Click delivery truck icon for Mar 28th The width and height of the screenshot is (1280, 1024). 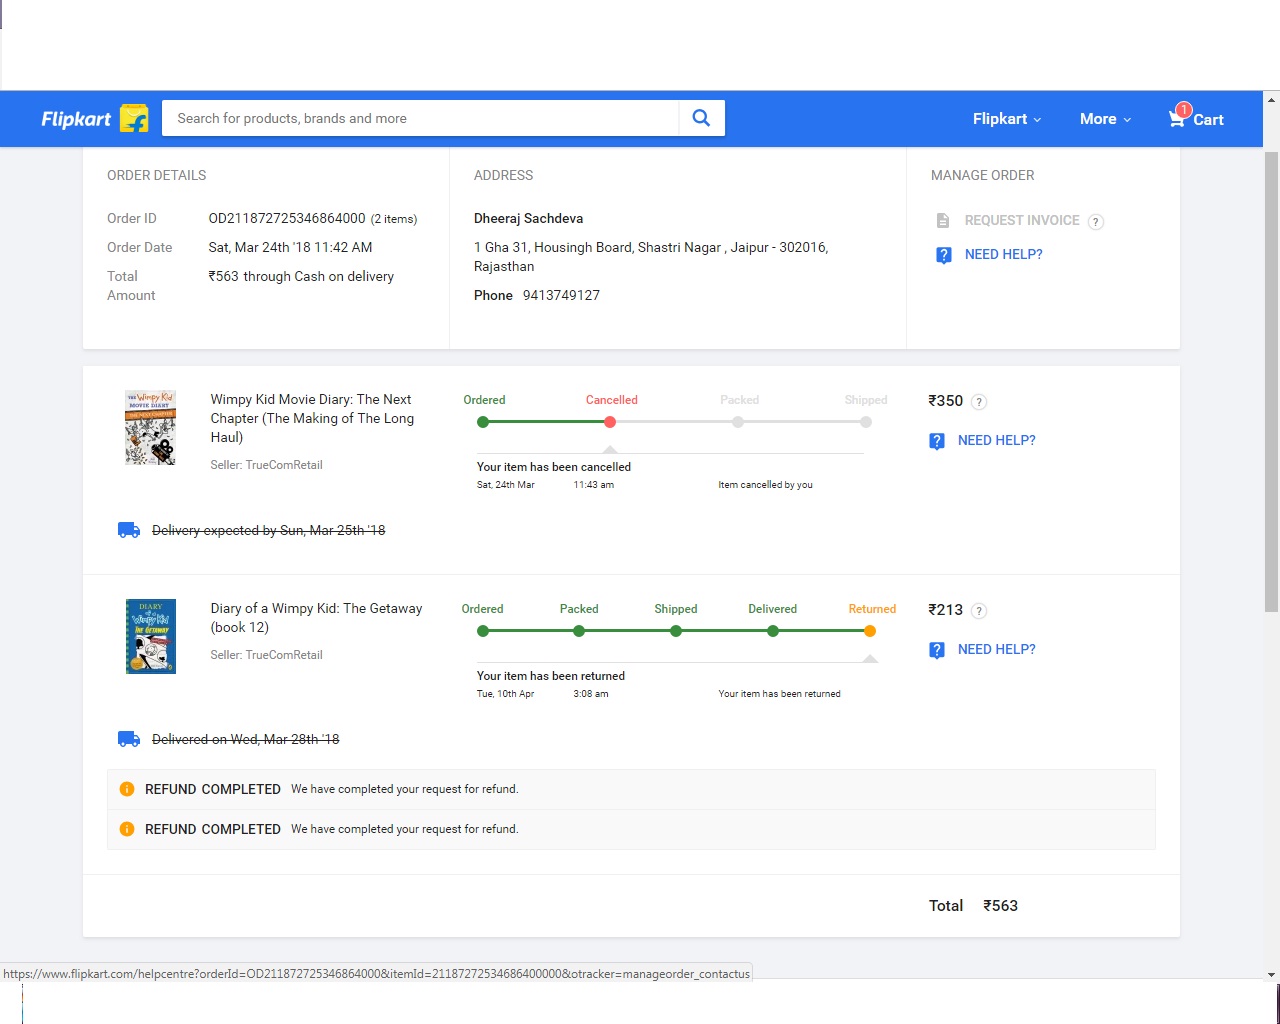[129, 739]
